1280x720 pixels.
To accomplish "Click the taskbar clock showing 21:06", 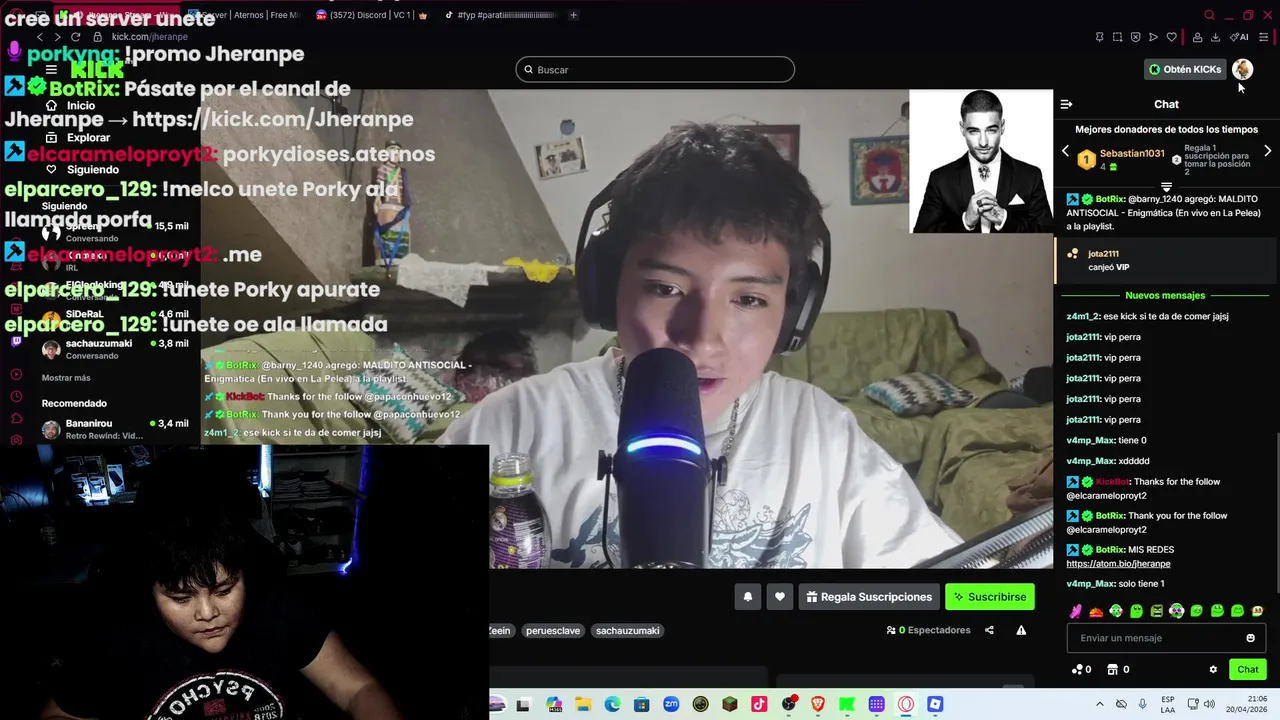I will (x=1246, y=704).
